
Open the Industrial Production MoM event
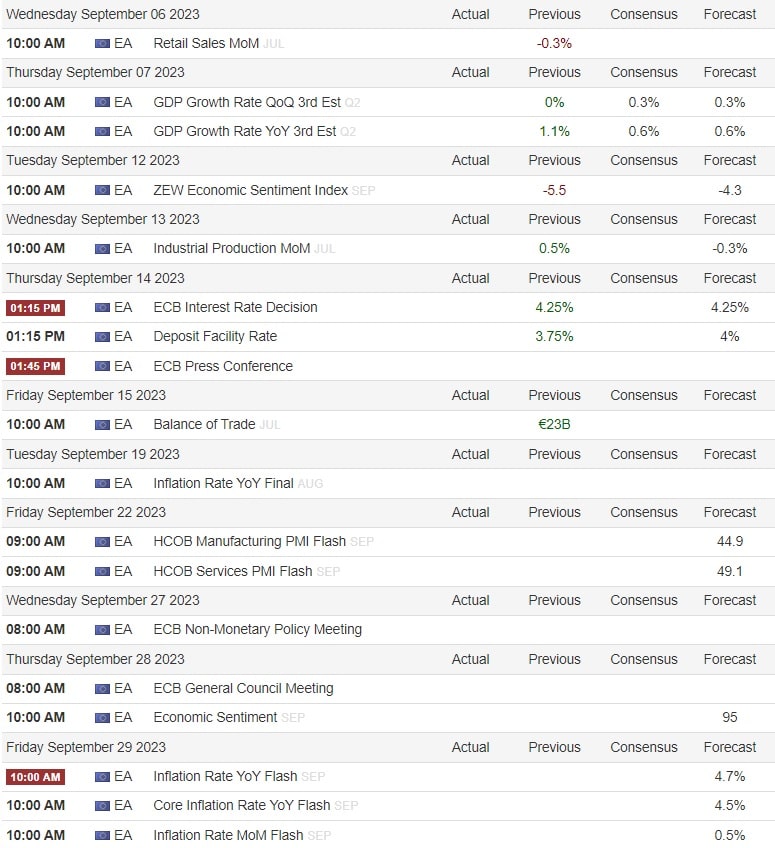point(232,248)
